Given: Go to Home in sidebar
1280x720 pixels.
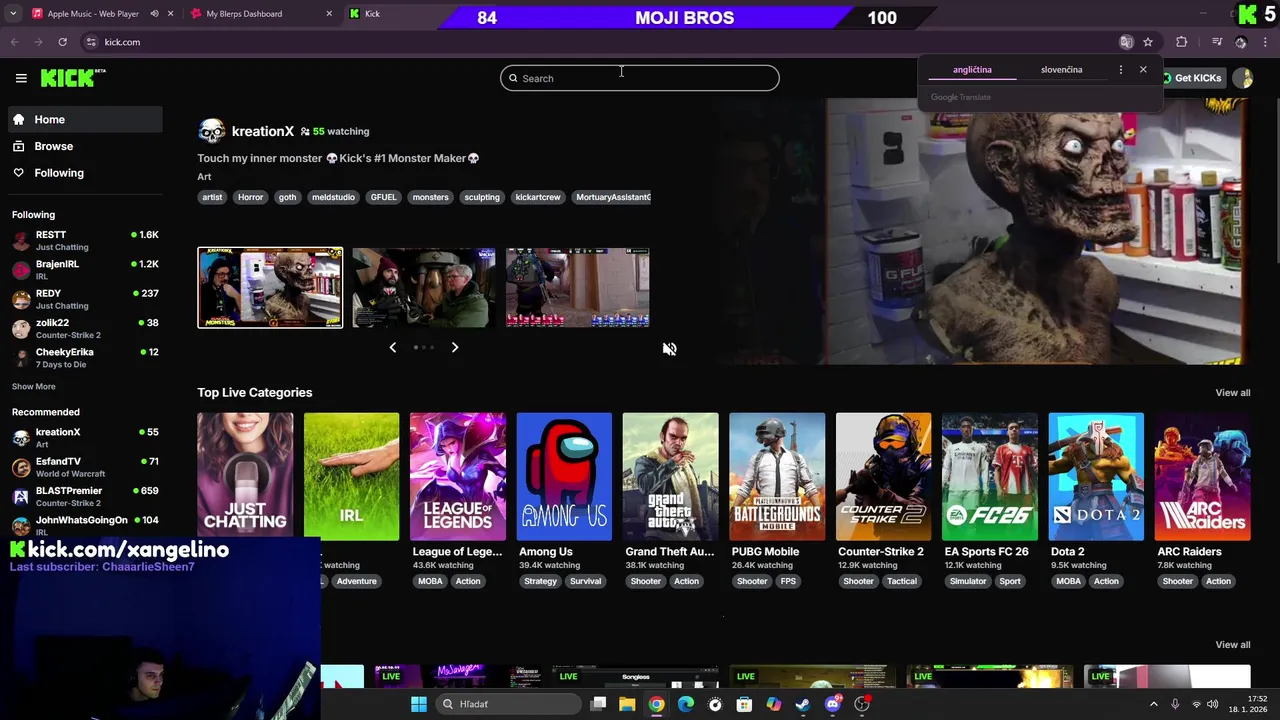Looking at the screenshot, I should (x=85, y=119).
